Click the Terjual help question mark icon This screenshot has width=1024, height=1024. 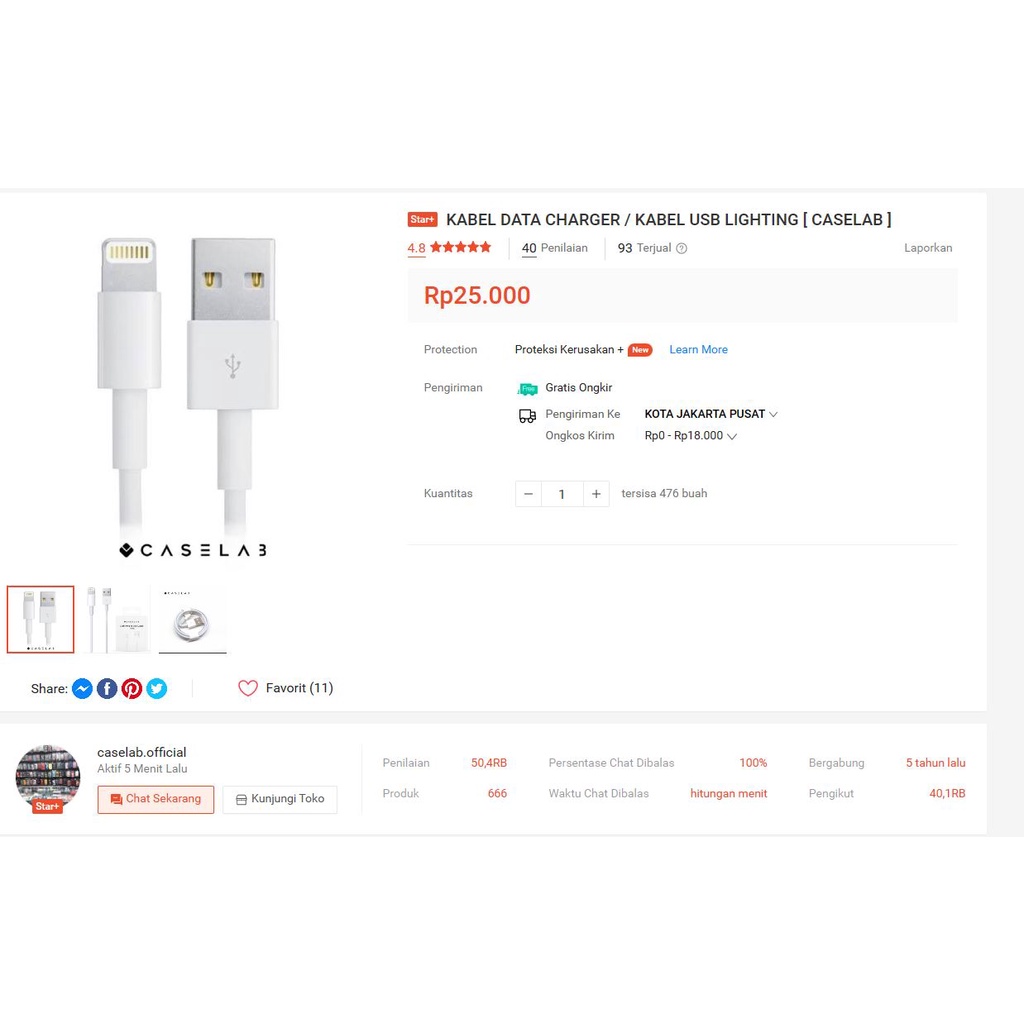pyautogui.click(x=681, y=248)
